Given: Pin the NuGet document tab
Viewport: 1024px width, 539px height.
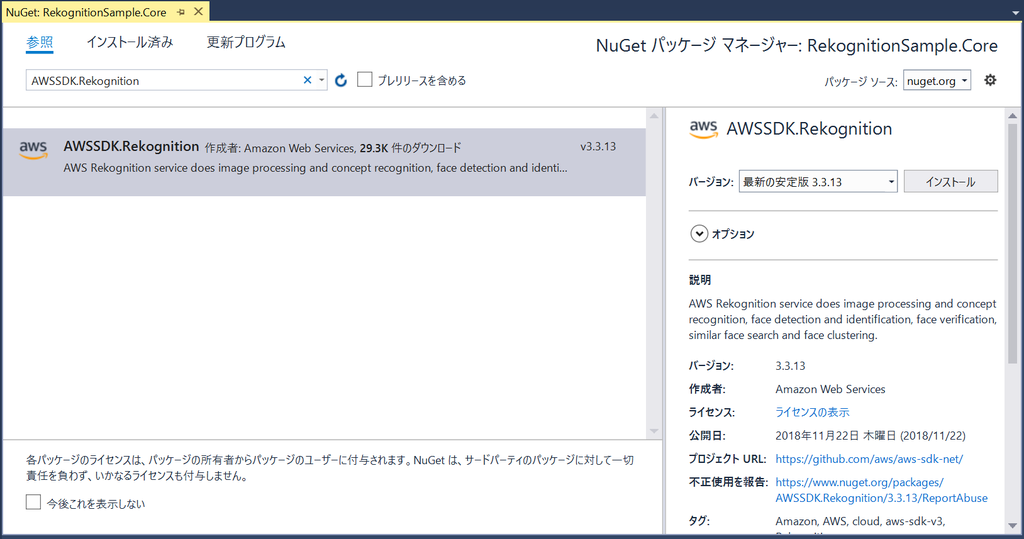Looking at the screenshot, I should pyautogui.click(x=181, y=12).
